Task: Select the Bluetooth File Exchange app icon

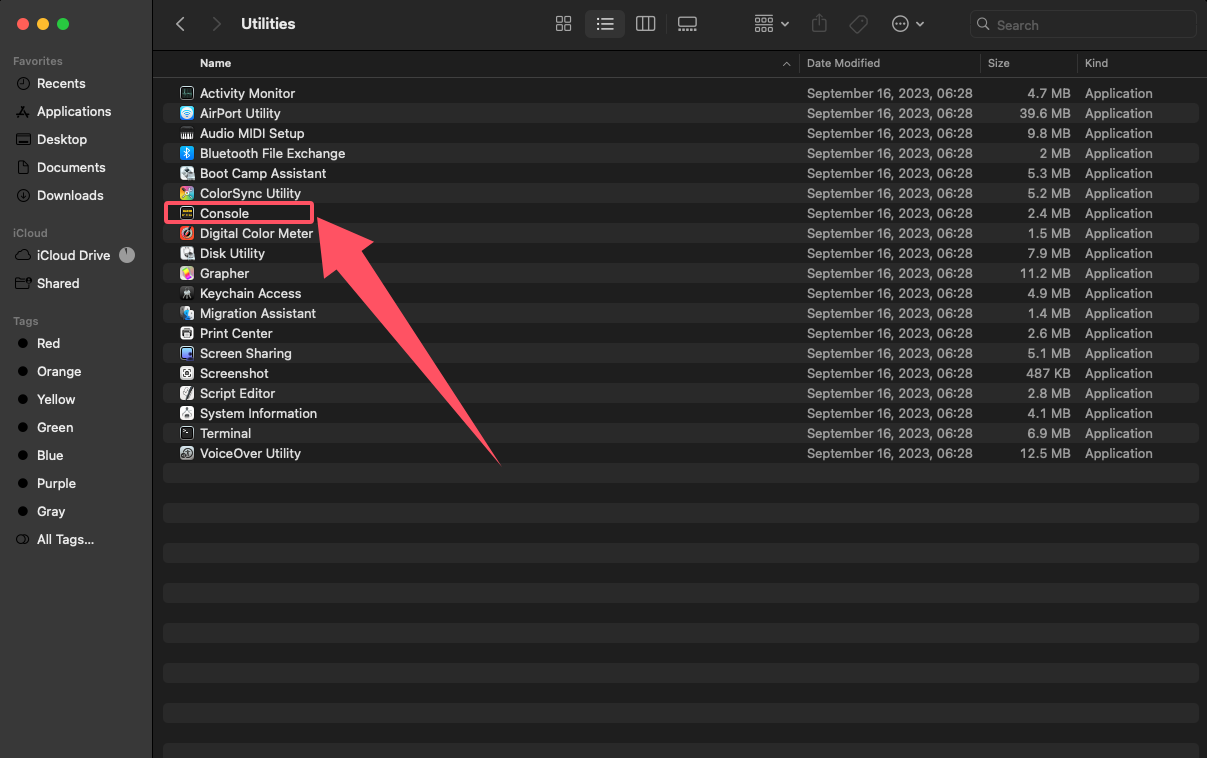Action: [x=187, y=153]
